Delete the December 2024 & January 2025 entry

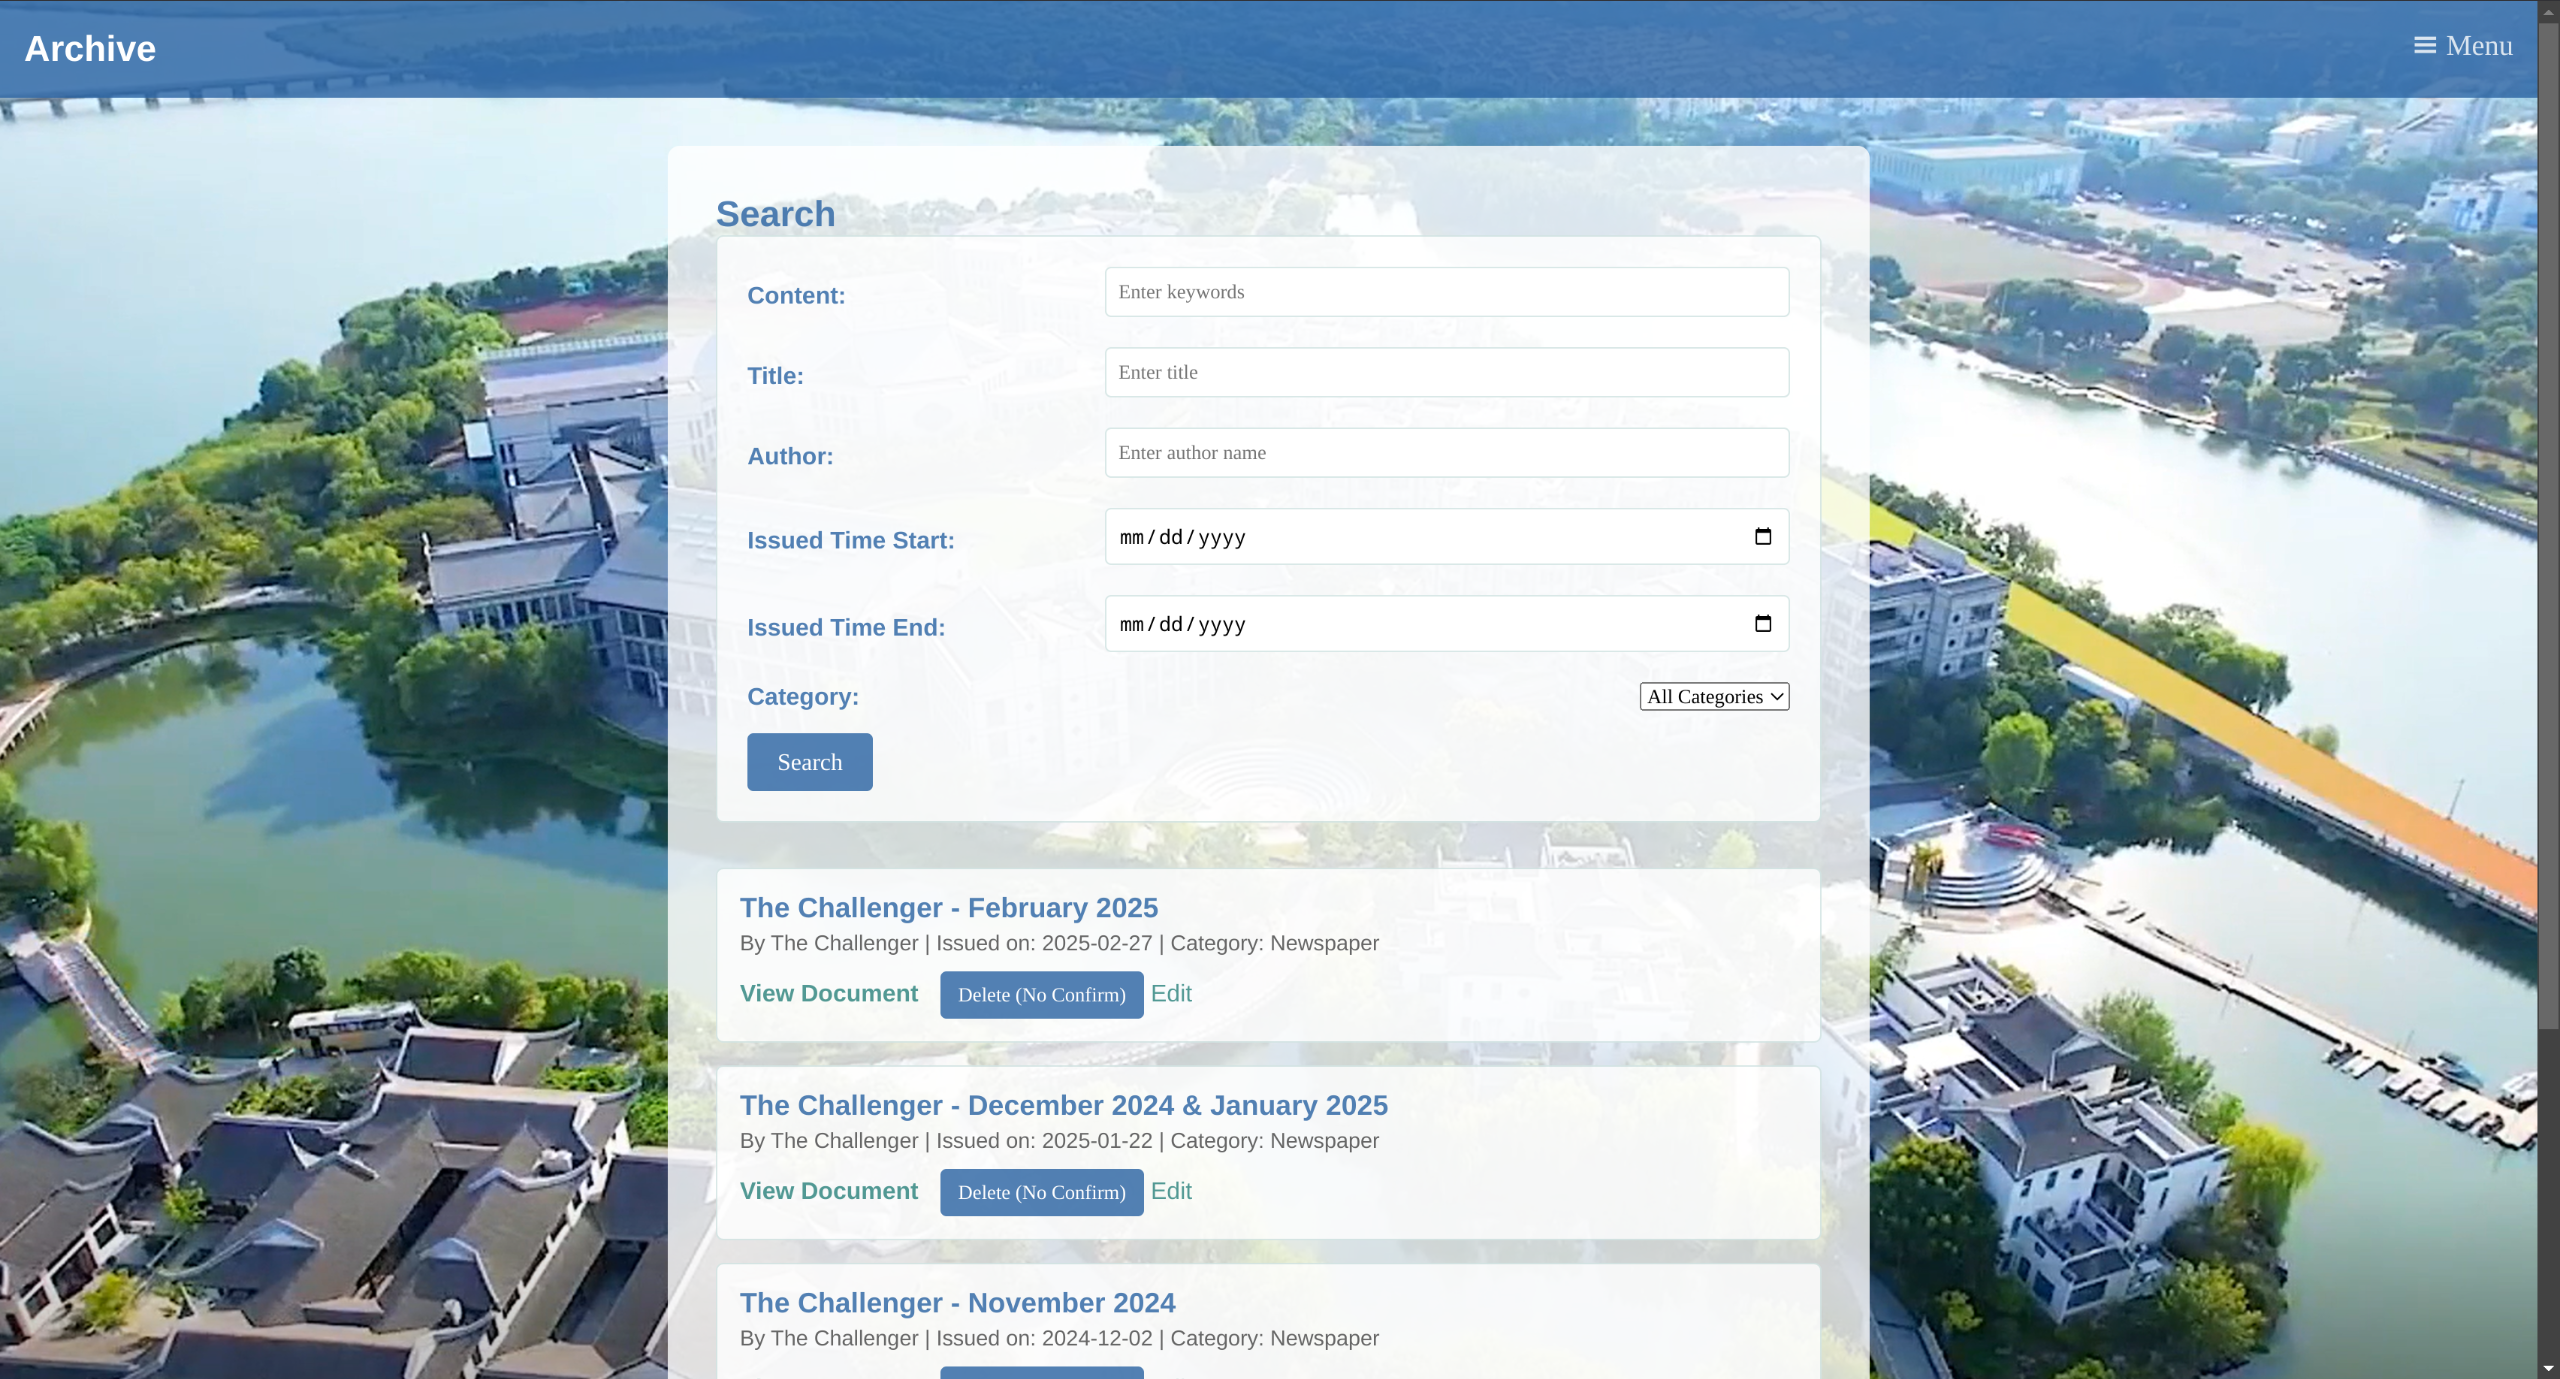1041,1193
